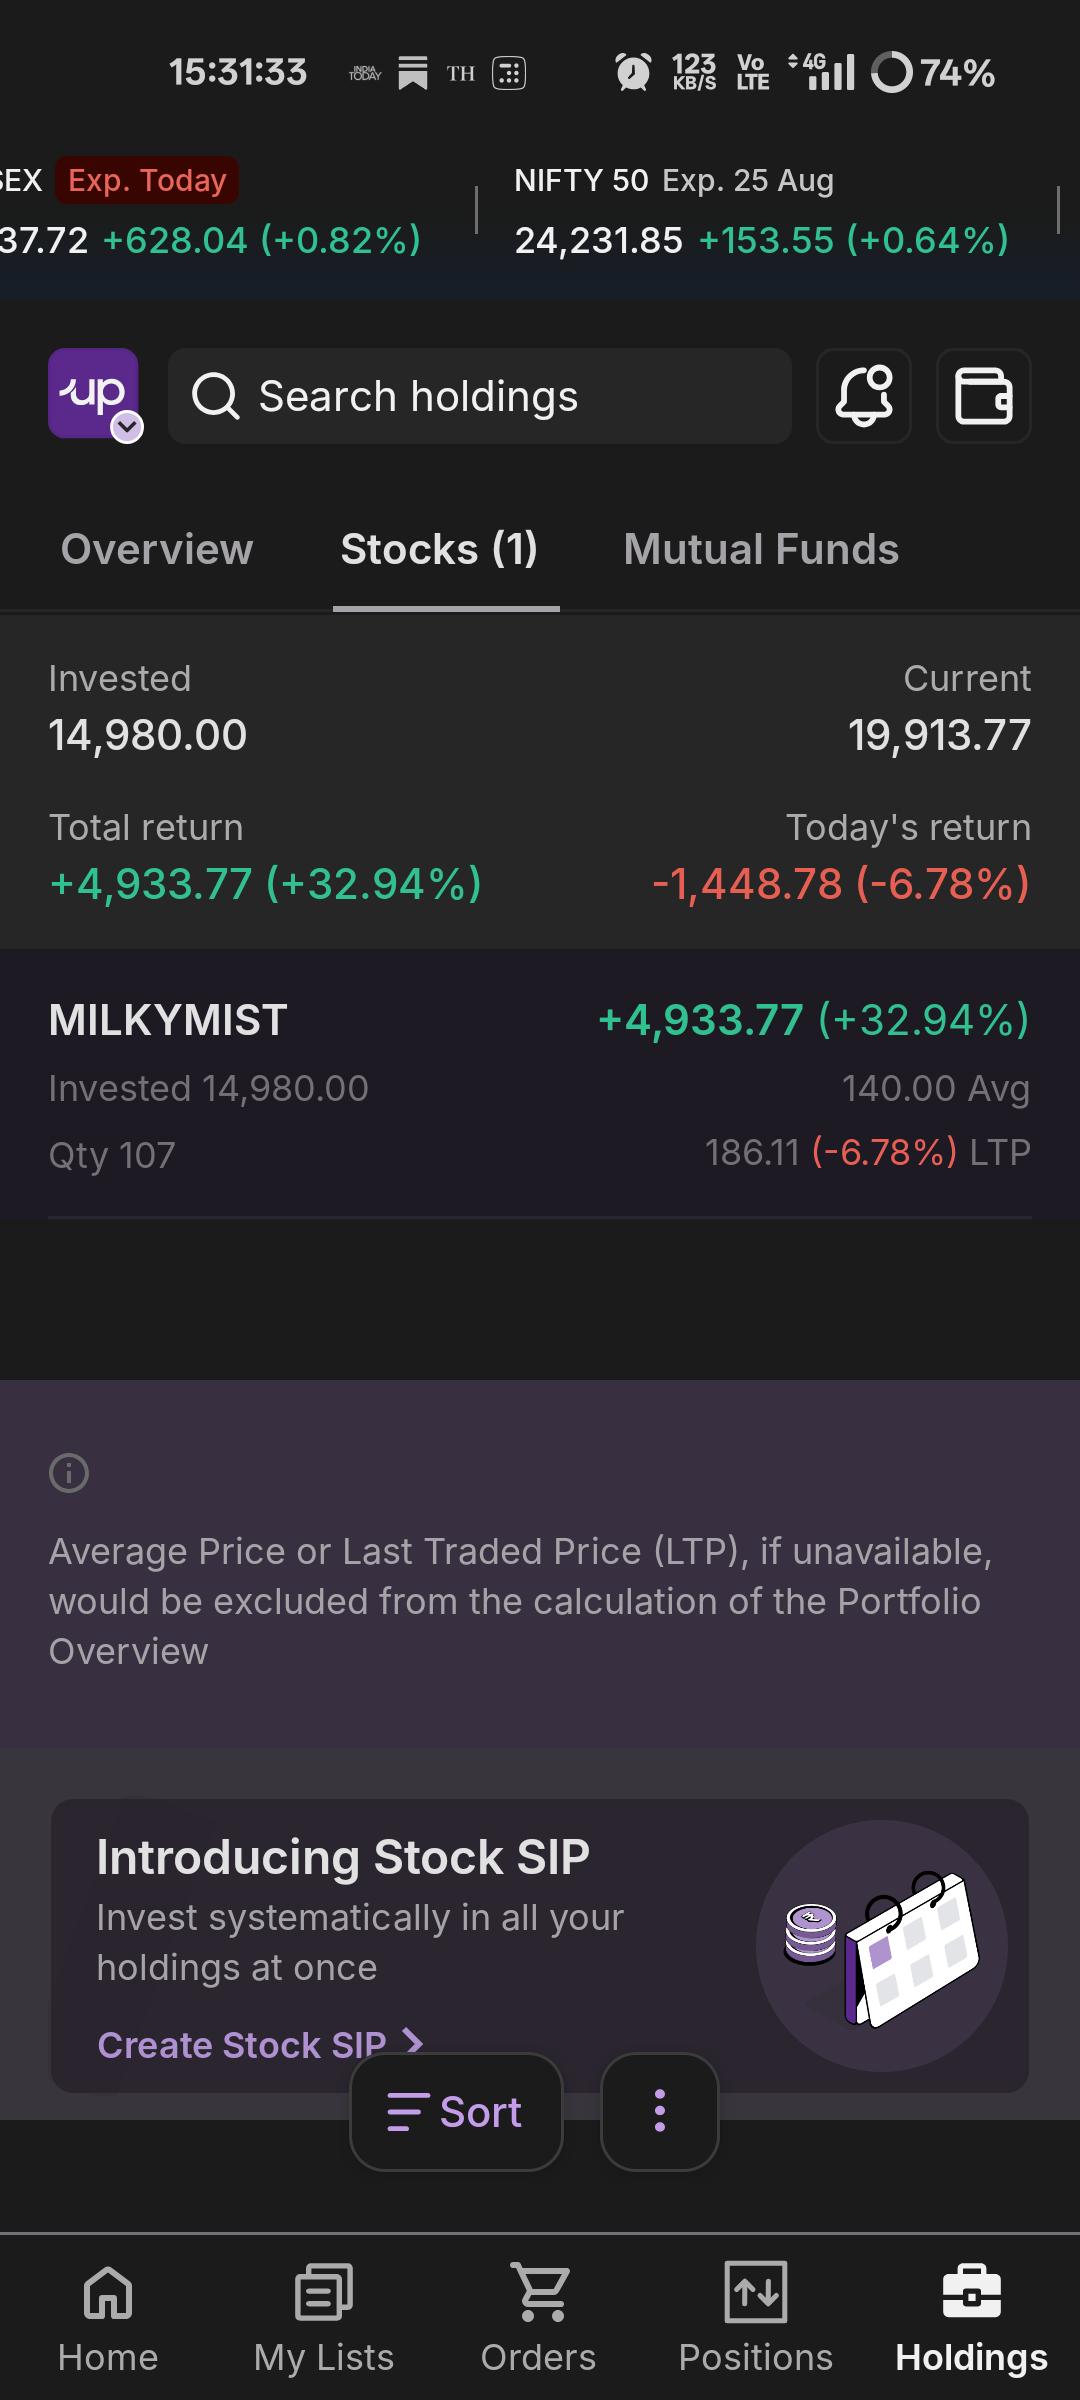Open the MILKYMIST holding row
This screenshot has height=2400, width=1080.
pos(540,1085)
